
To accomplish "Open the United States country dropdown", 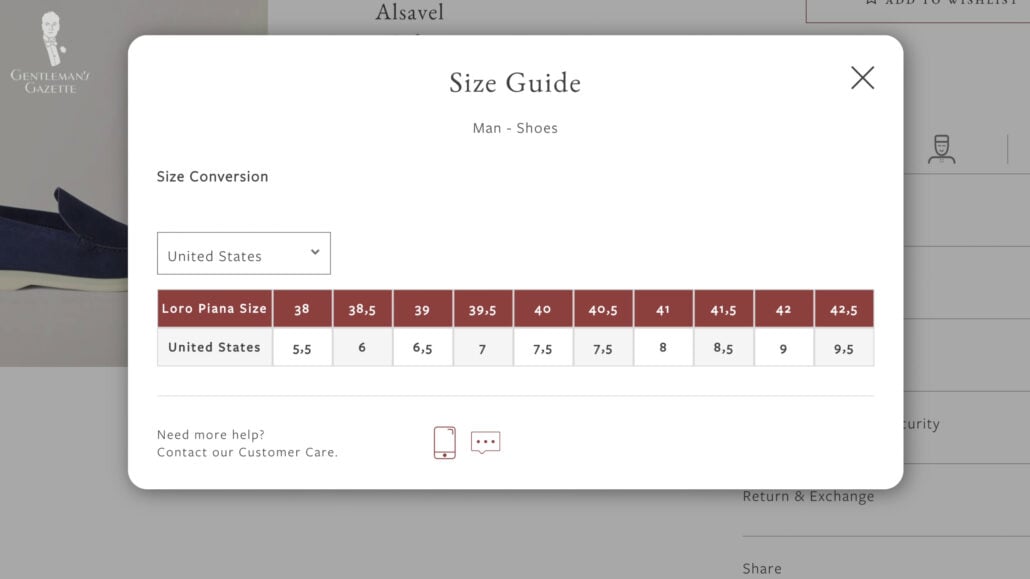I will coord(243,254).
